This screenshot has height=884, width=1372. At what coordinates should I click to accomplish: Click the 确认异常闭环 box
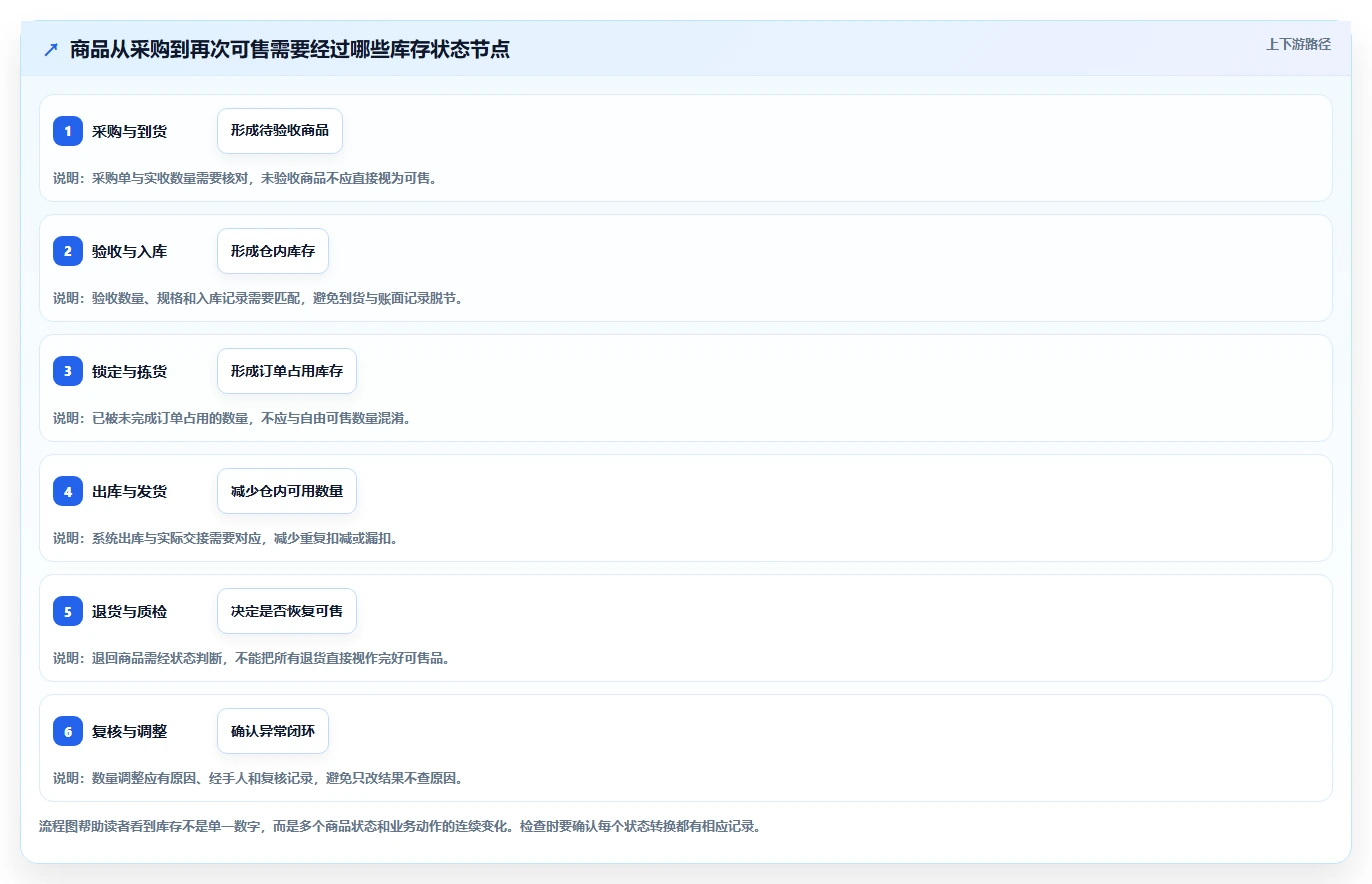pyautogui.click(x=273, y=731)
